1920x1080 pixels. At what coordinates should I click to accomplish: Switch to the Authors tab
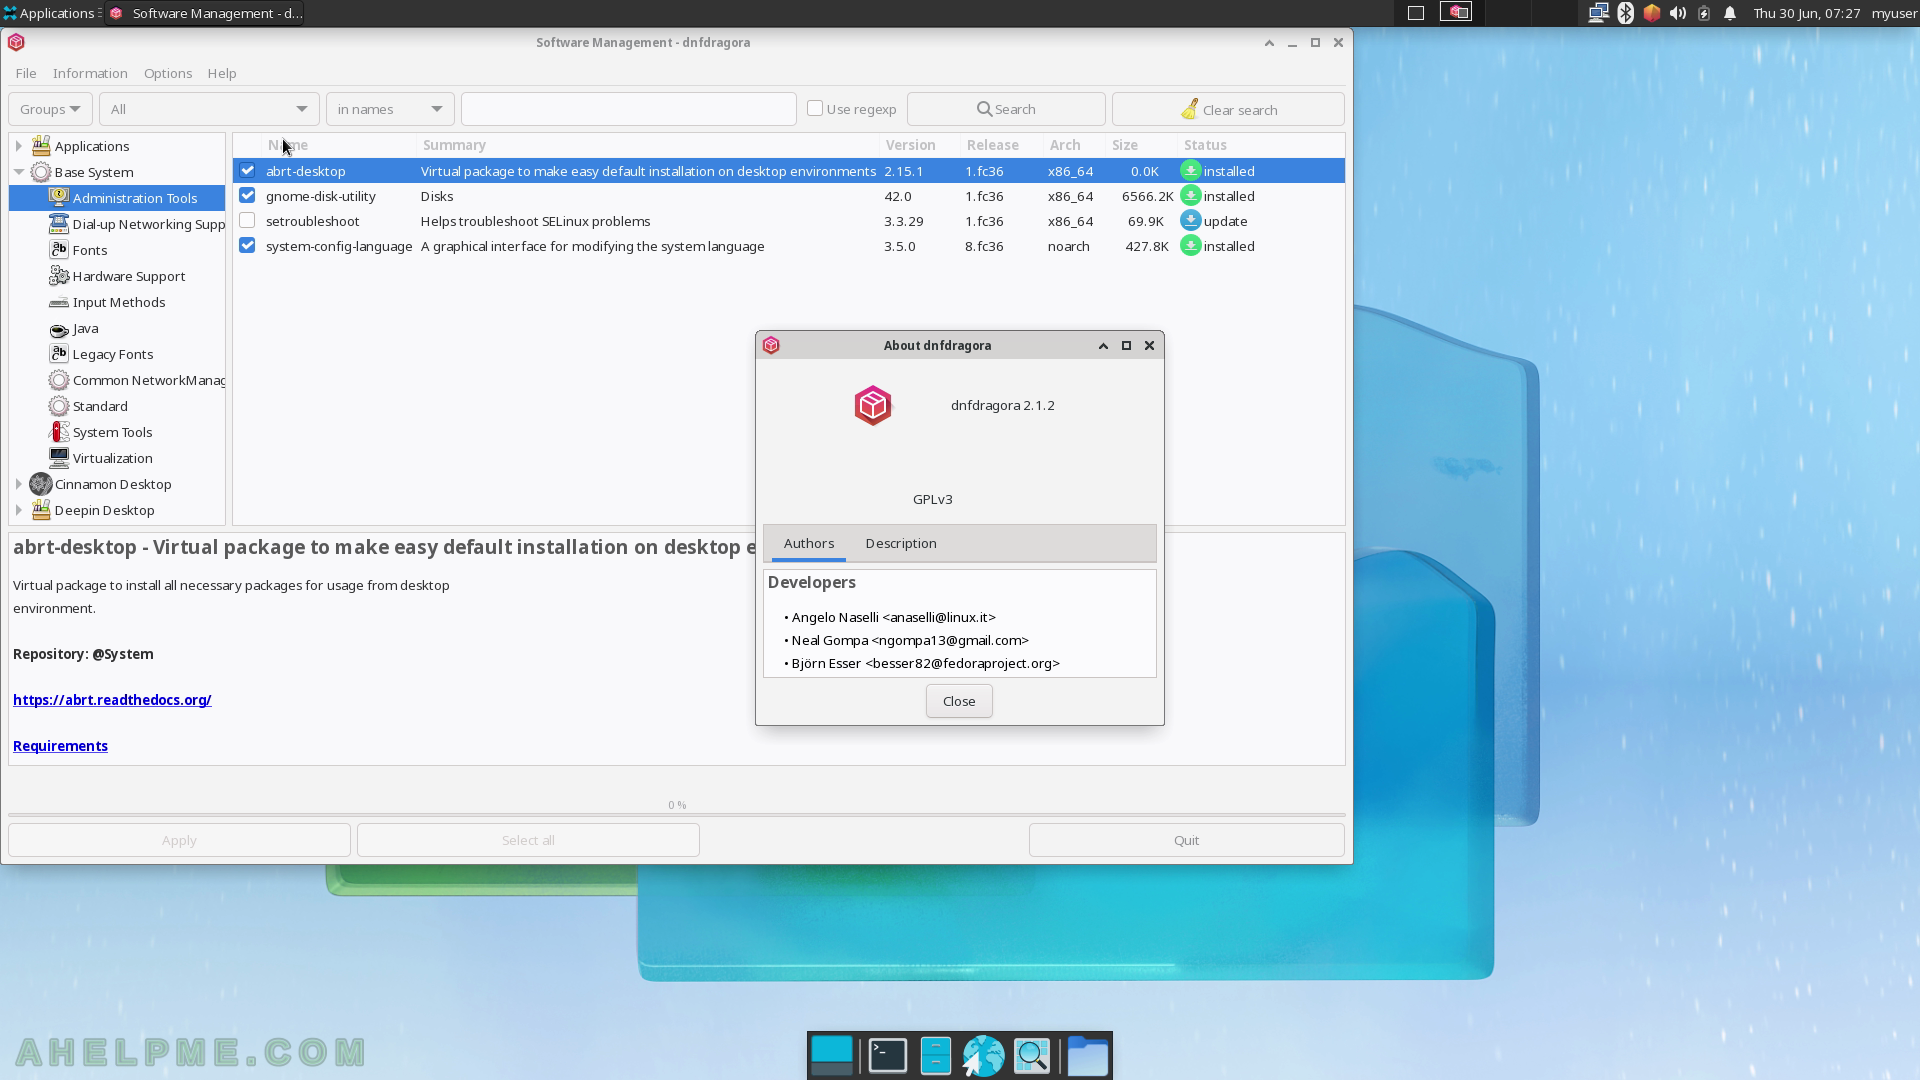pyautogui.click(x=809, y=543)
